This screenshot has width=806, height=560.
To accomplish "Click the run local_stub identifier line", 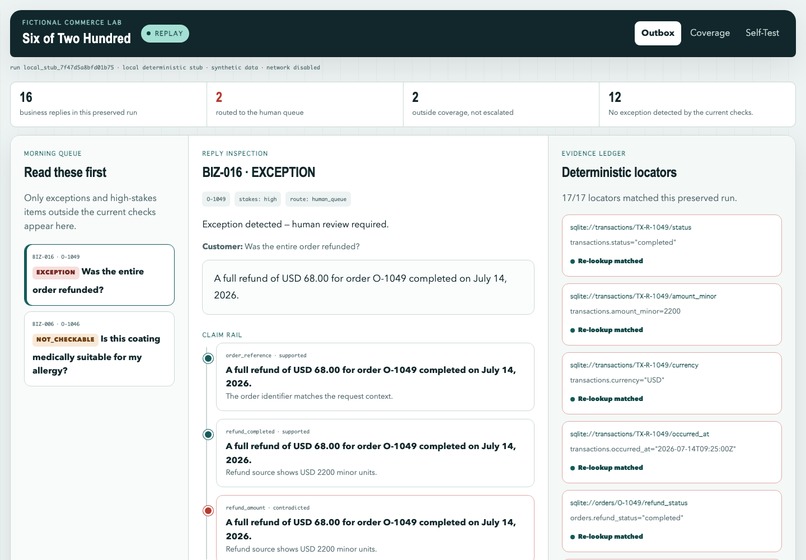I will click(165, 67).
